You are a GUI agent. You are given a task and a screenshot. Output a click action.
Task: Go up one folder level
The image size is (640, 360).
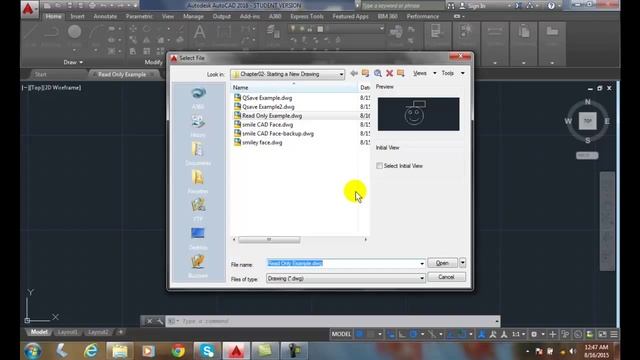click(x=365, y=73)
